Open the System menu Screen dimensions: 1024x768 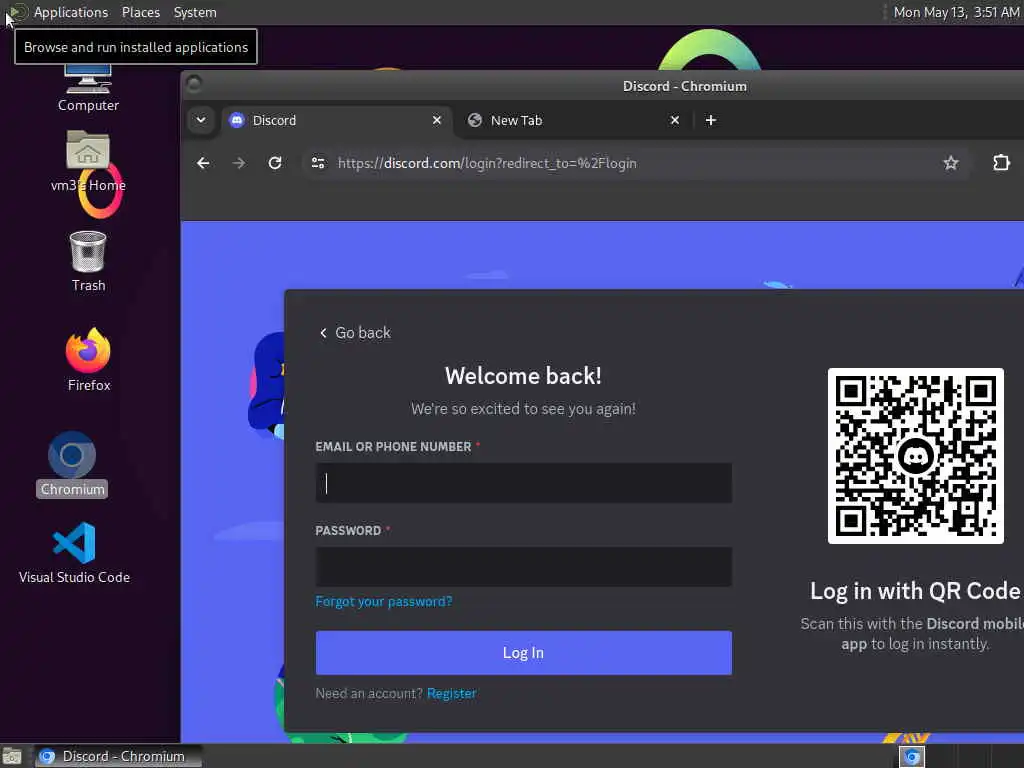coord(195,12)
